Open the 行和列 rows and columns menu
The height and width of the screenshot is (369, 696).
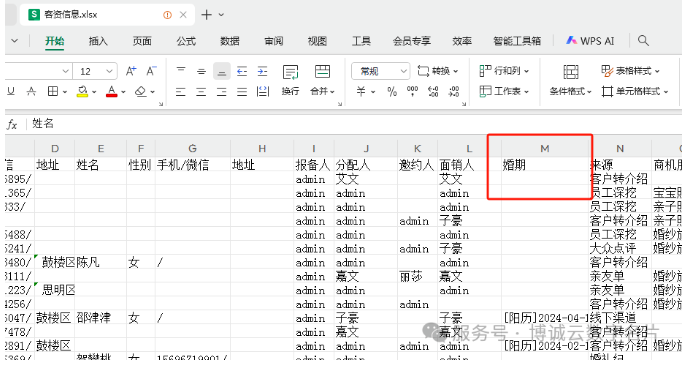pos(504,71)
